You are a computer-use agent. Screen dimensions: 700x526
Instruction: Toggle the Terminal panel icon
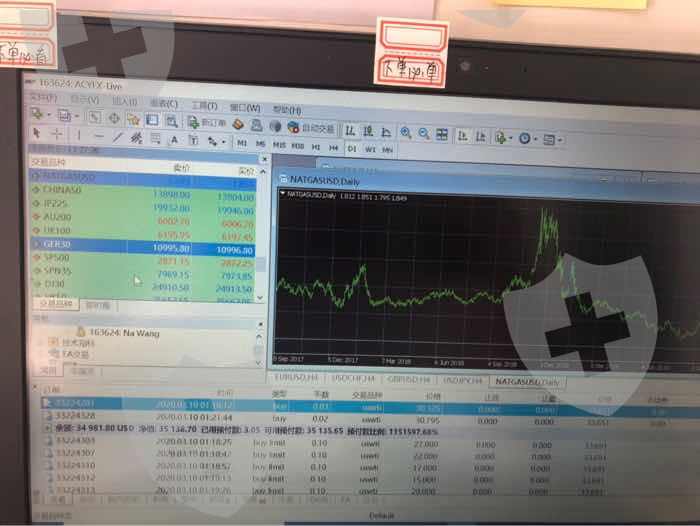click(x=152, y=120)
